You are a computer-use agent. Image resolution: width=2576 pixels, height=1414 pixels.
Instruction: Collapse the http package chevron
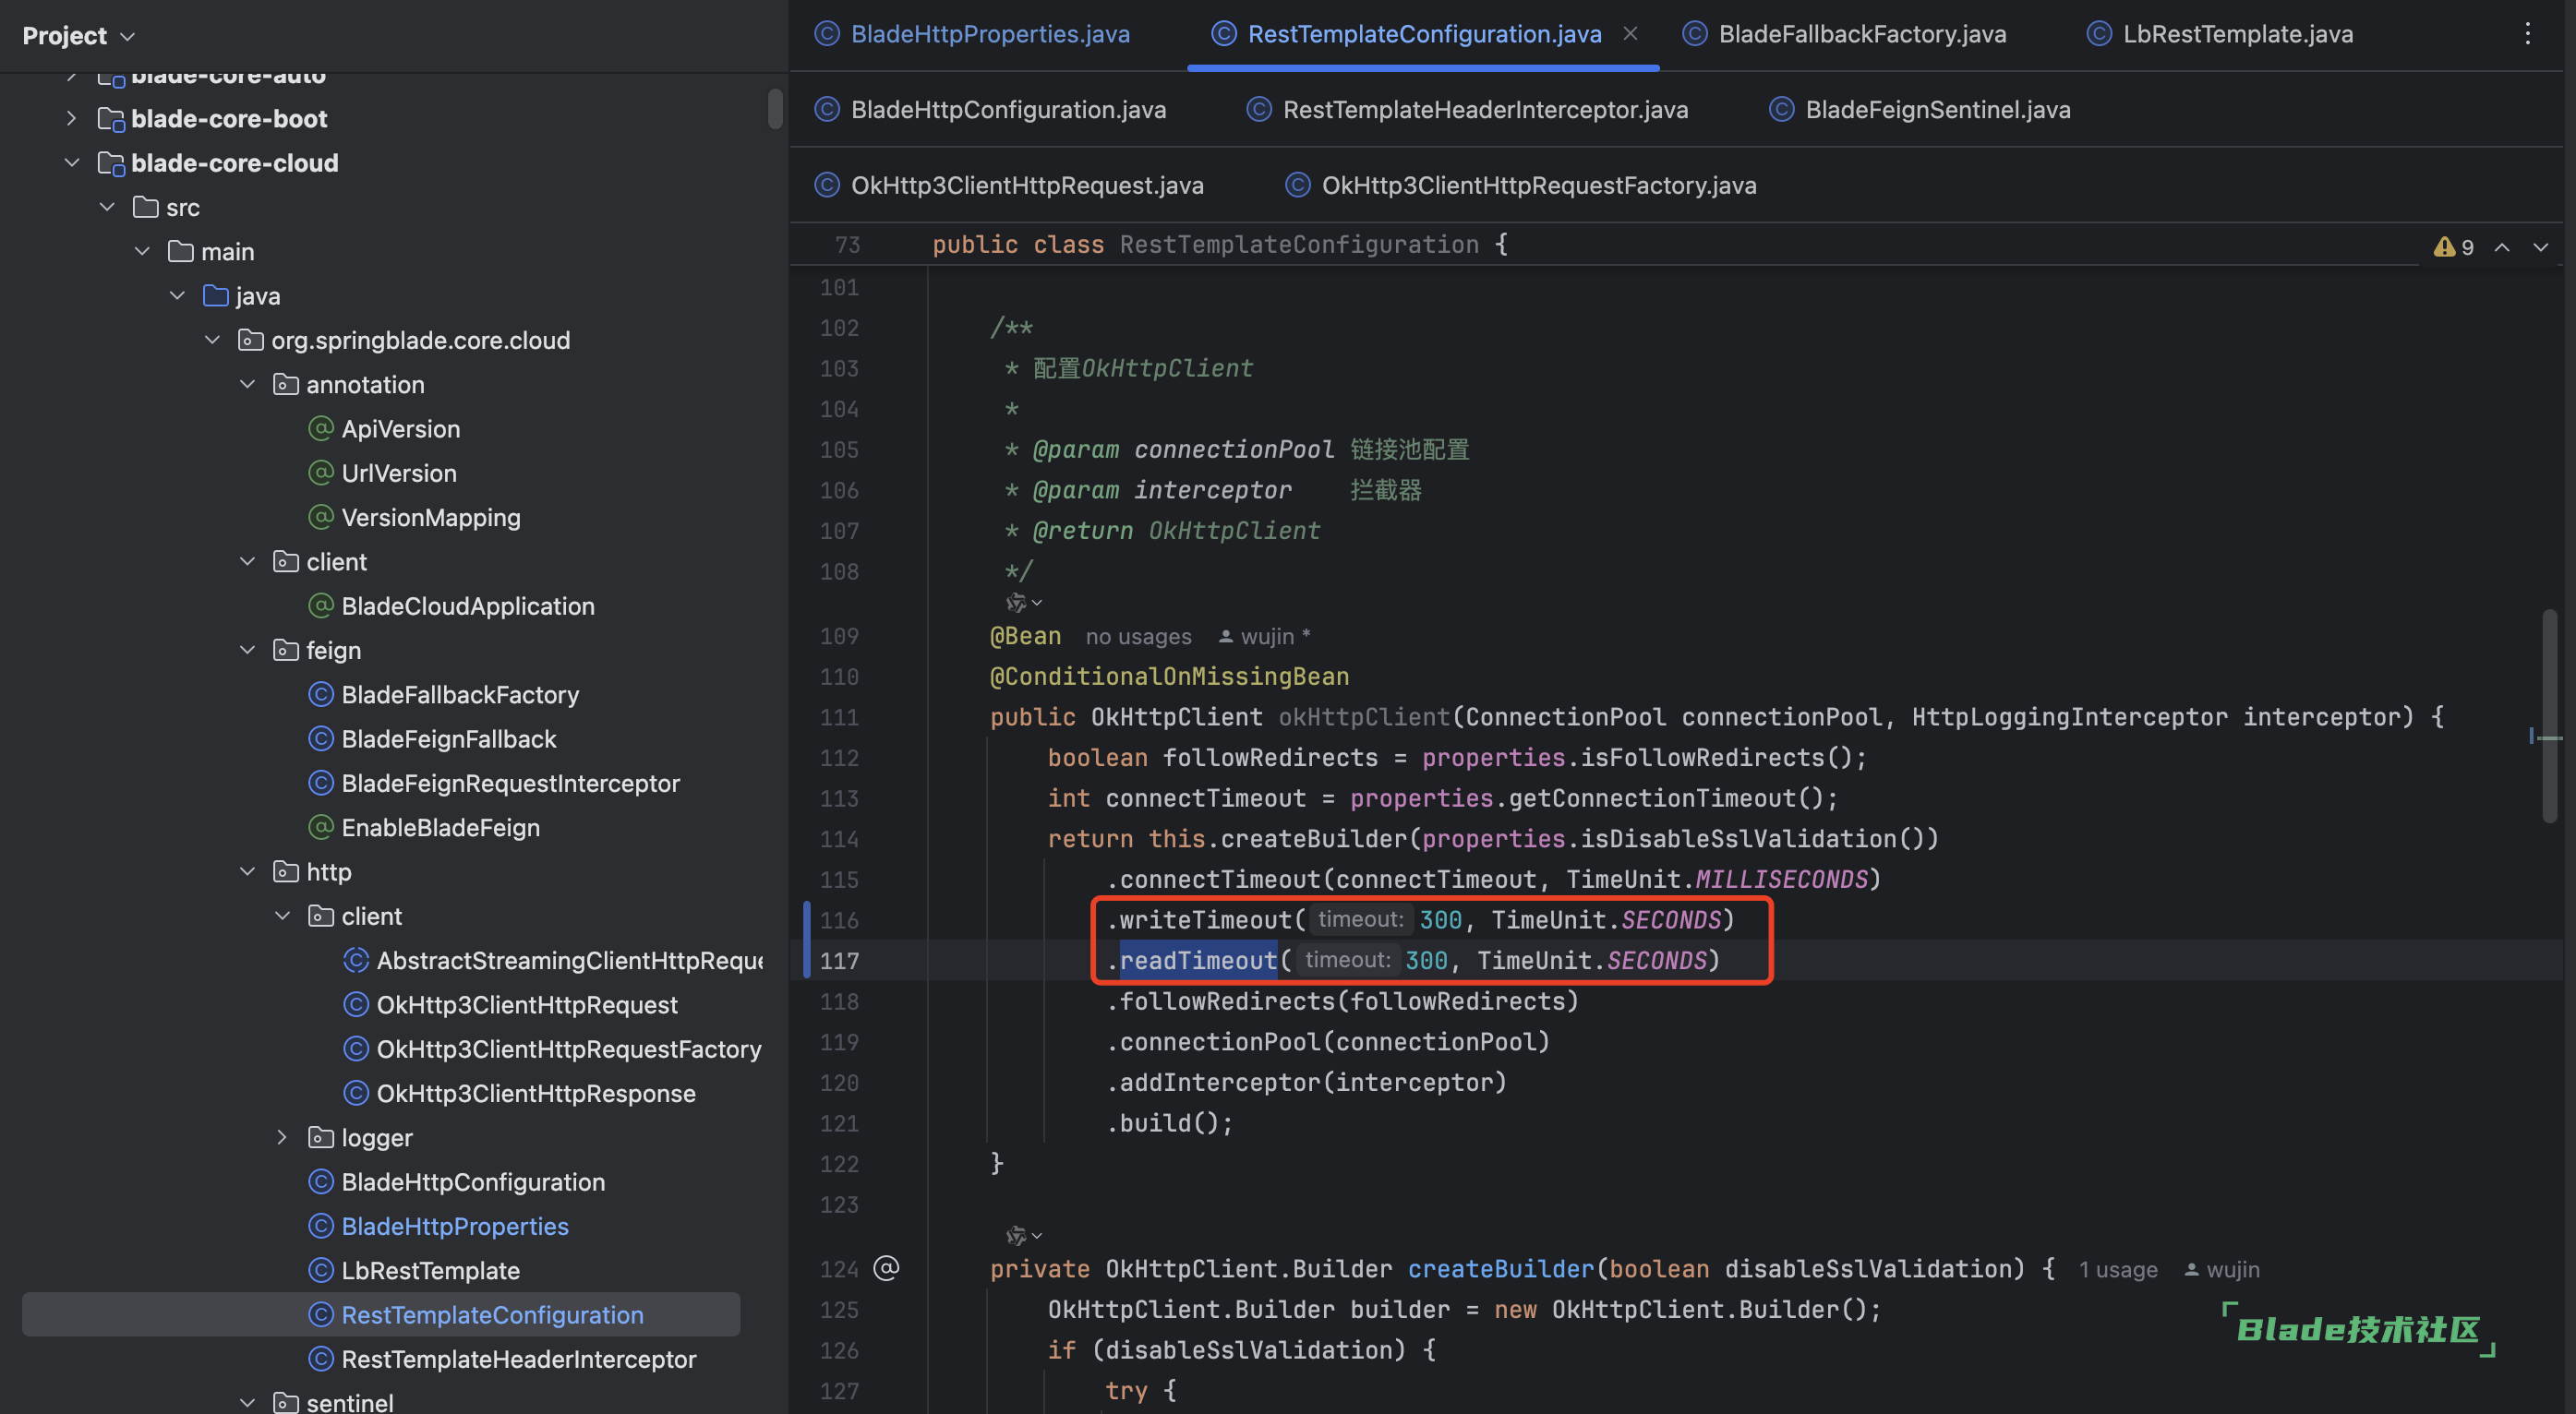coord(247,871)
